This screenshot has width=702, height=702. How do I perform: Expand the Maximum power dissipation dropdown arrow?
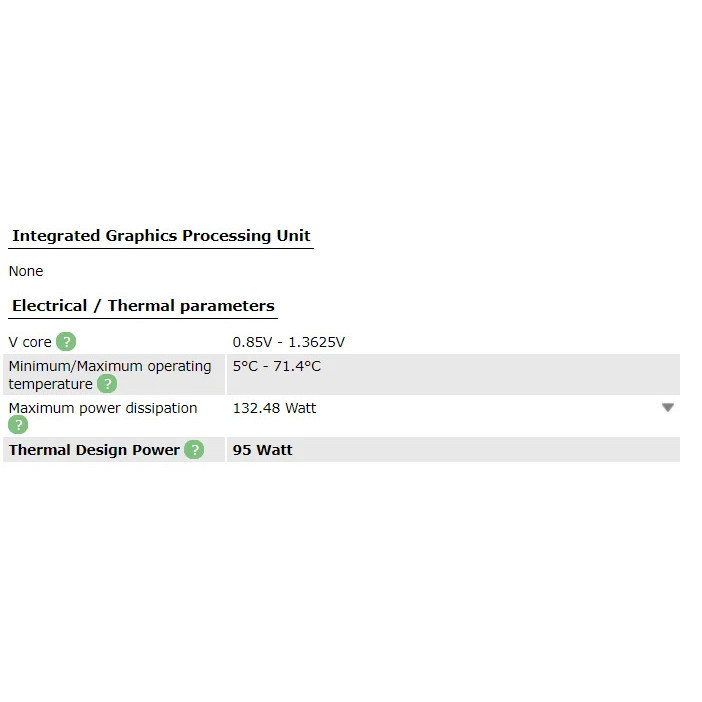pos(668,408)
